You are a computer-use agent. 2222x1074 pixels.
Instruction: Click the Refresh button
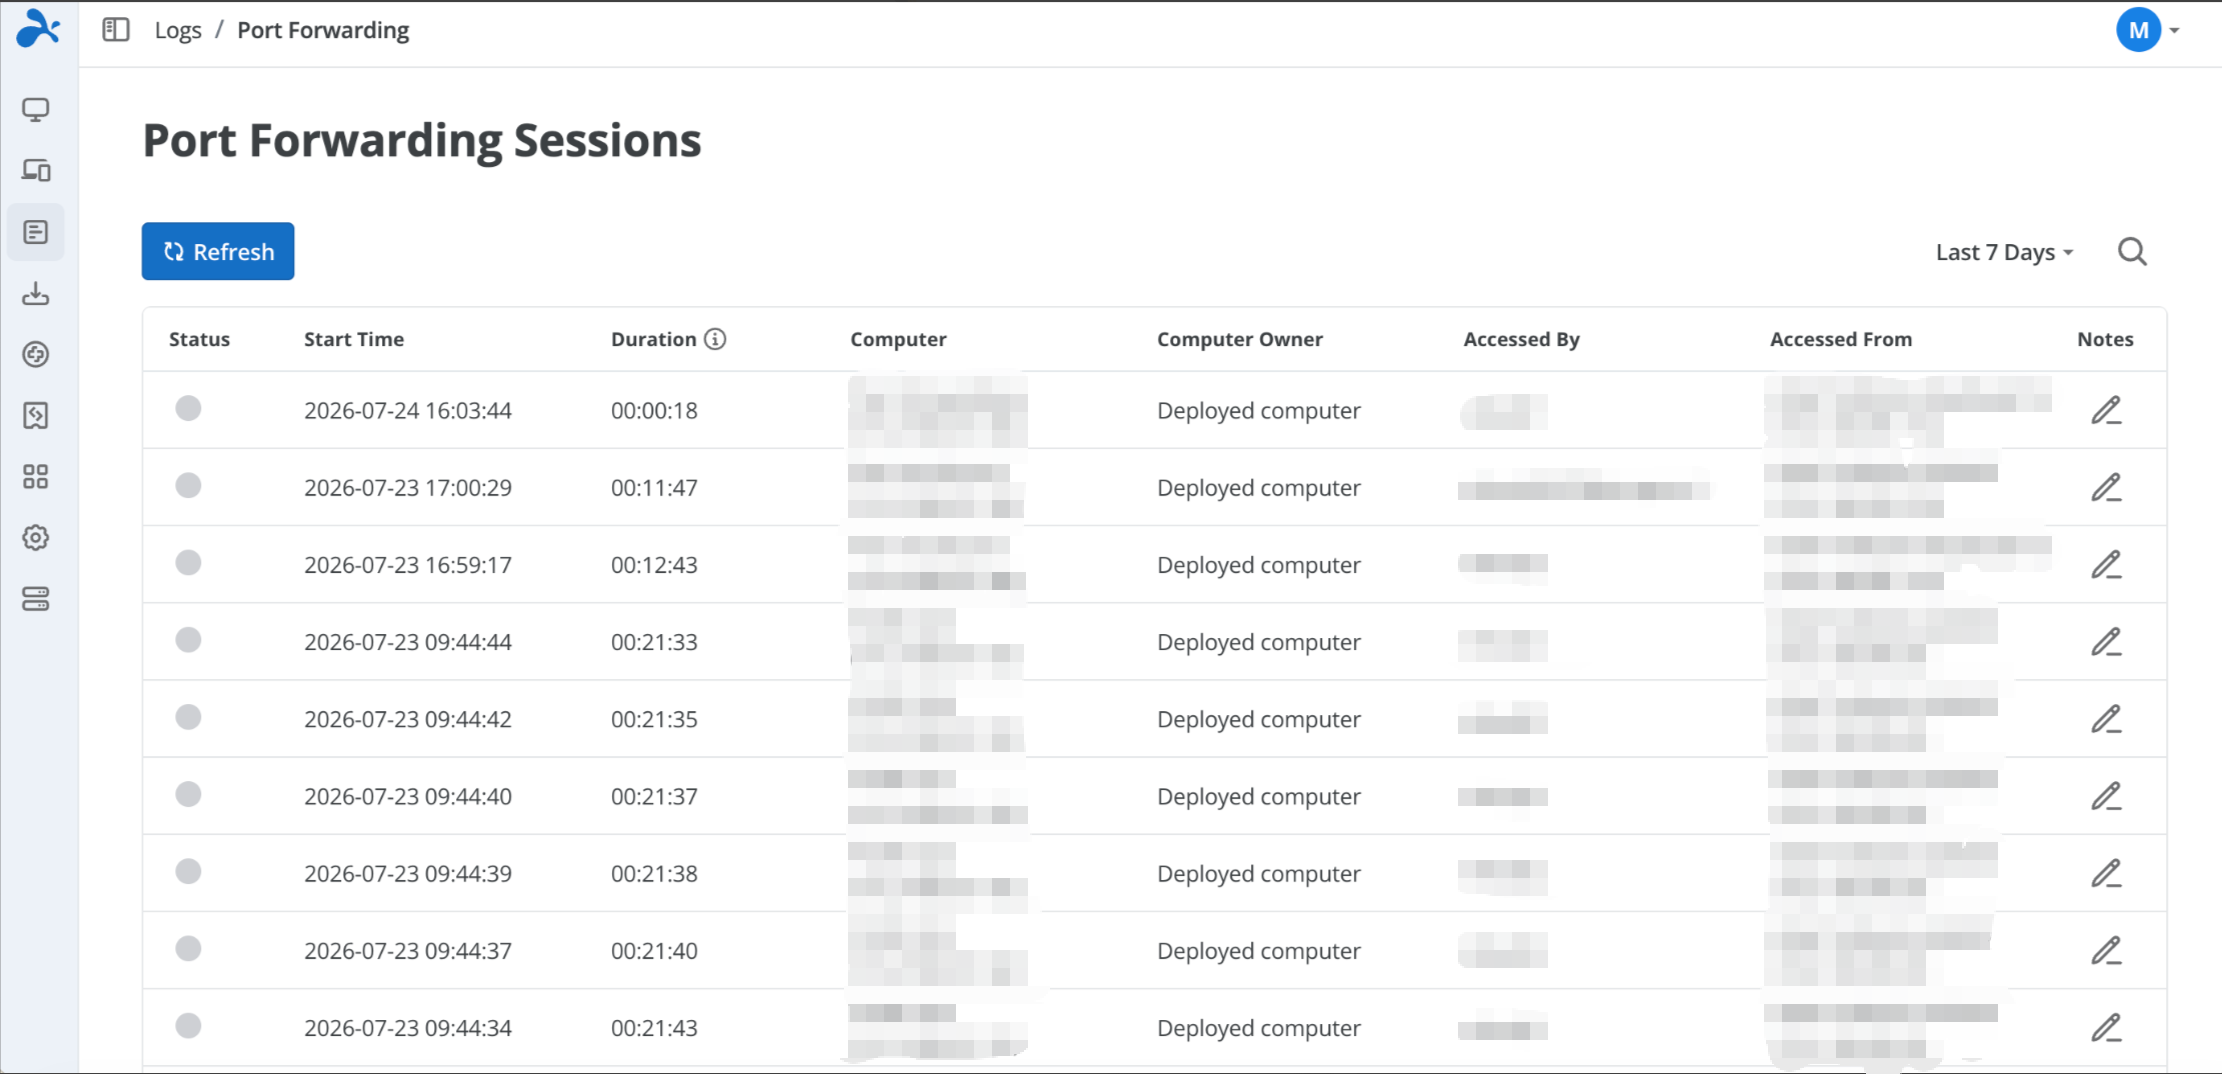tap(218, 251)
